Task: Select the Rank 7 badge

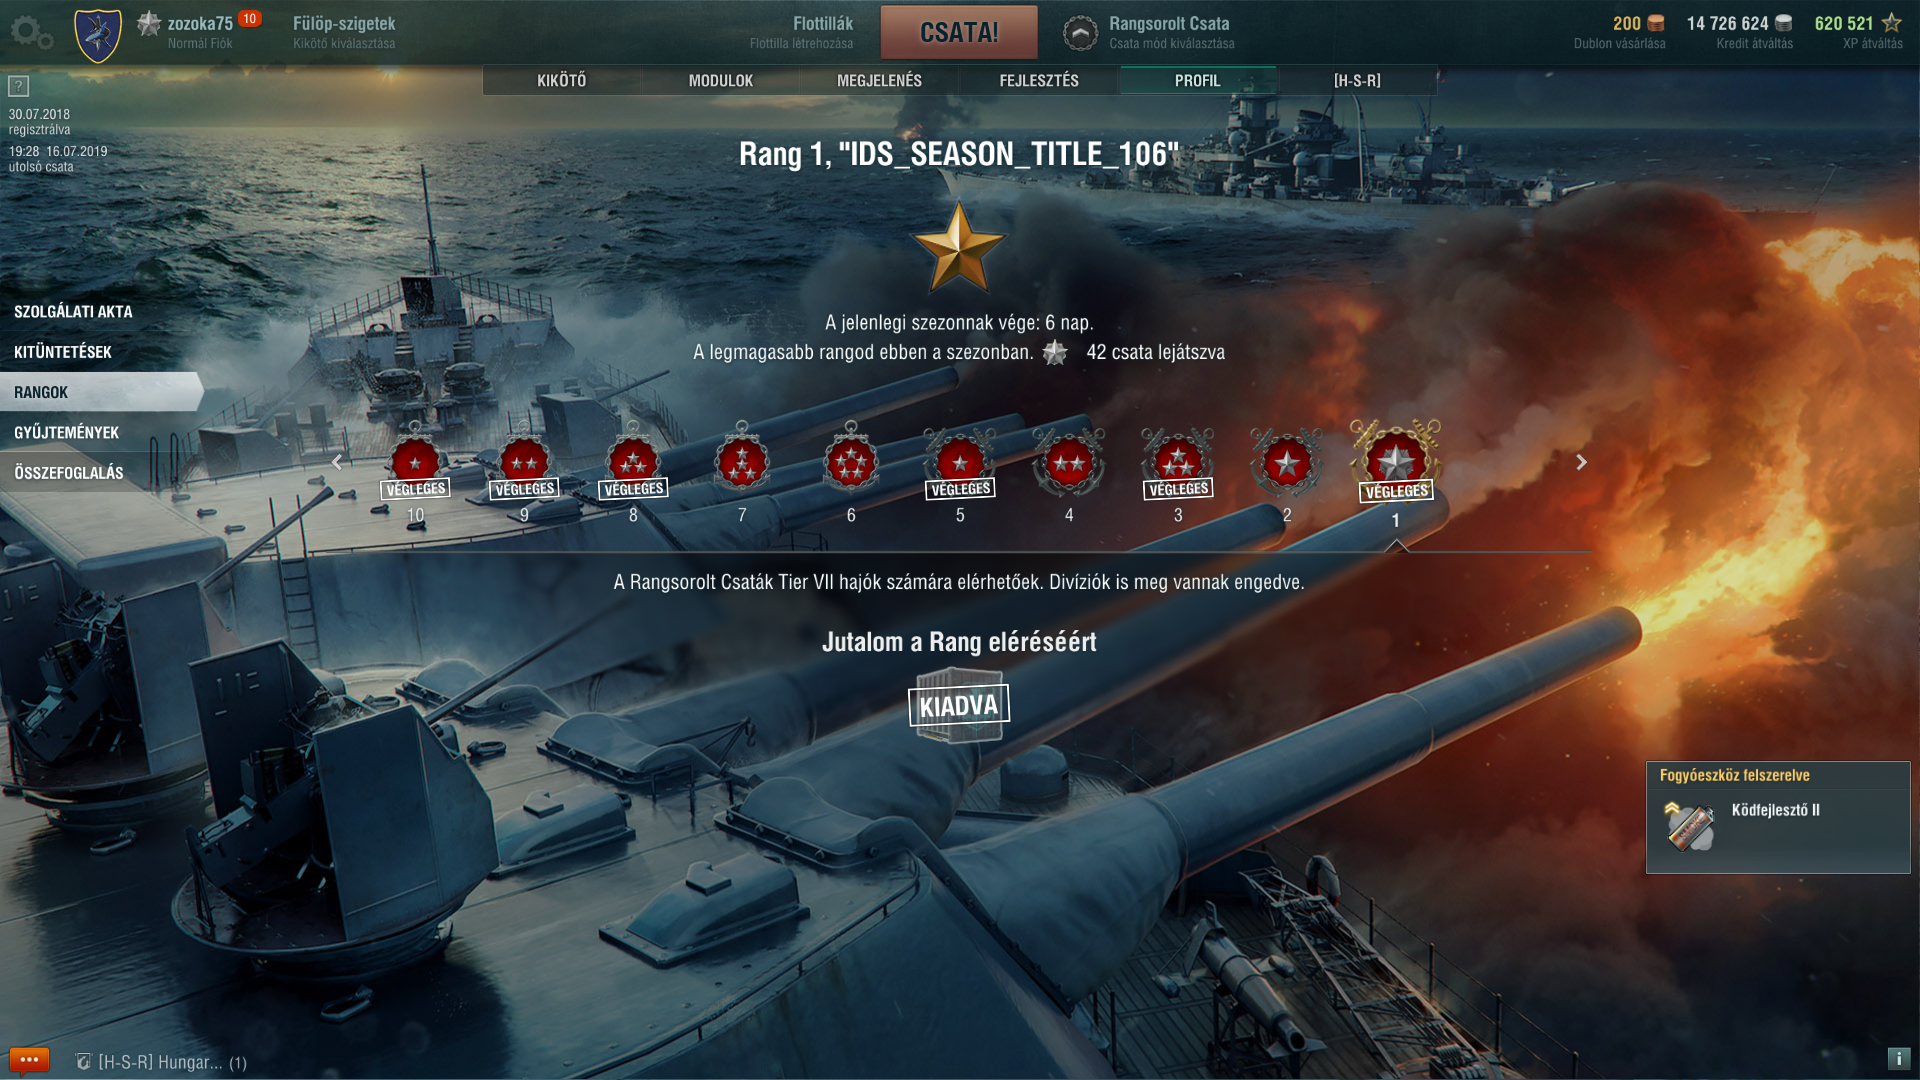Action: coord(742,462)
